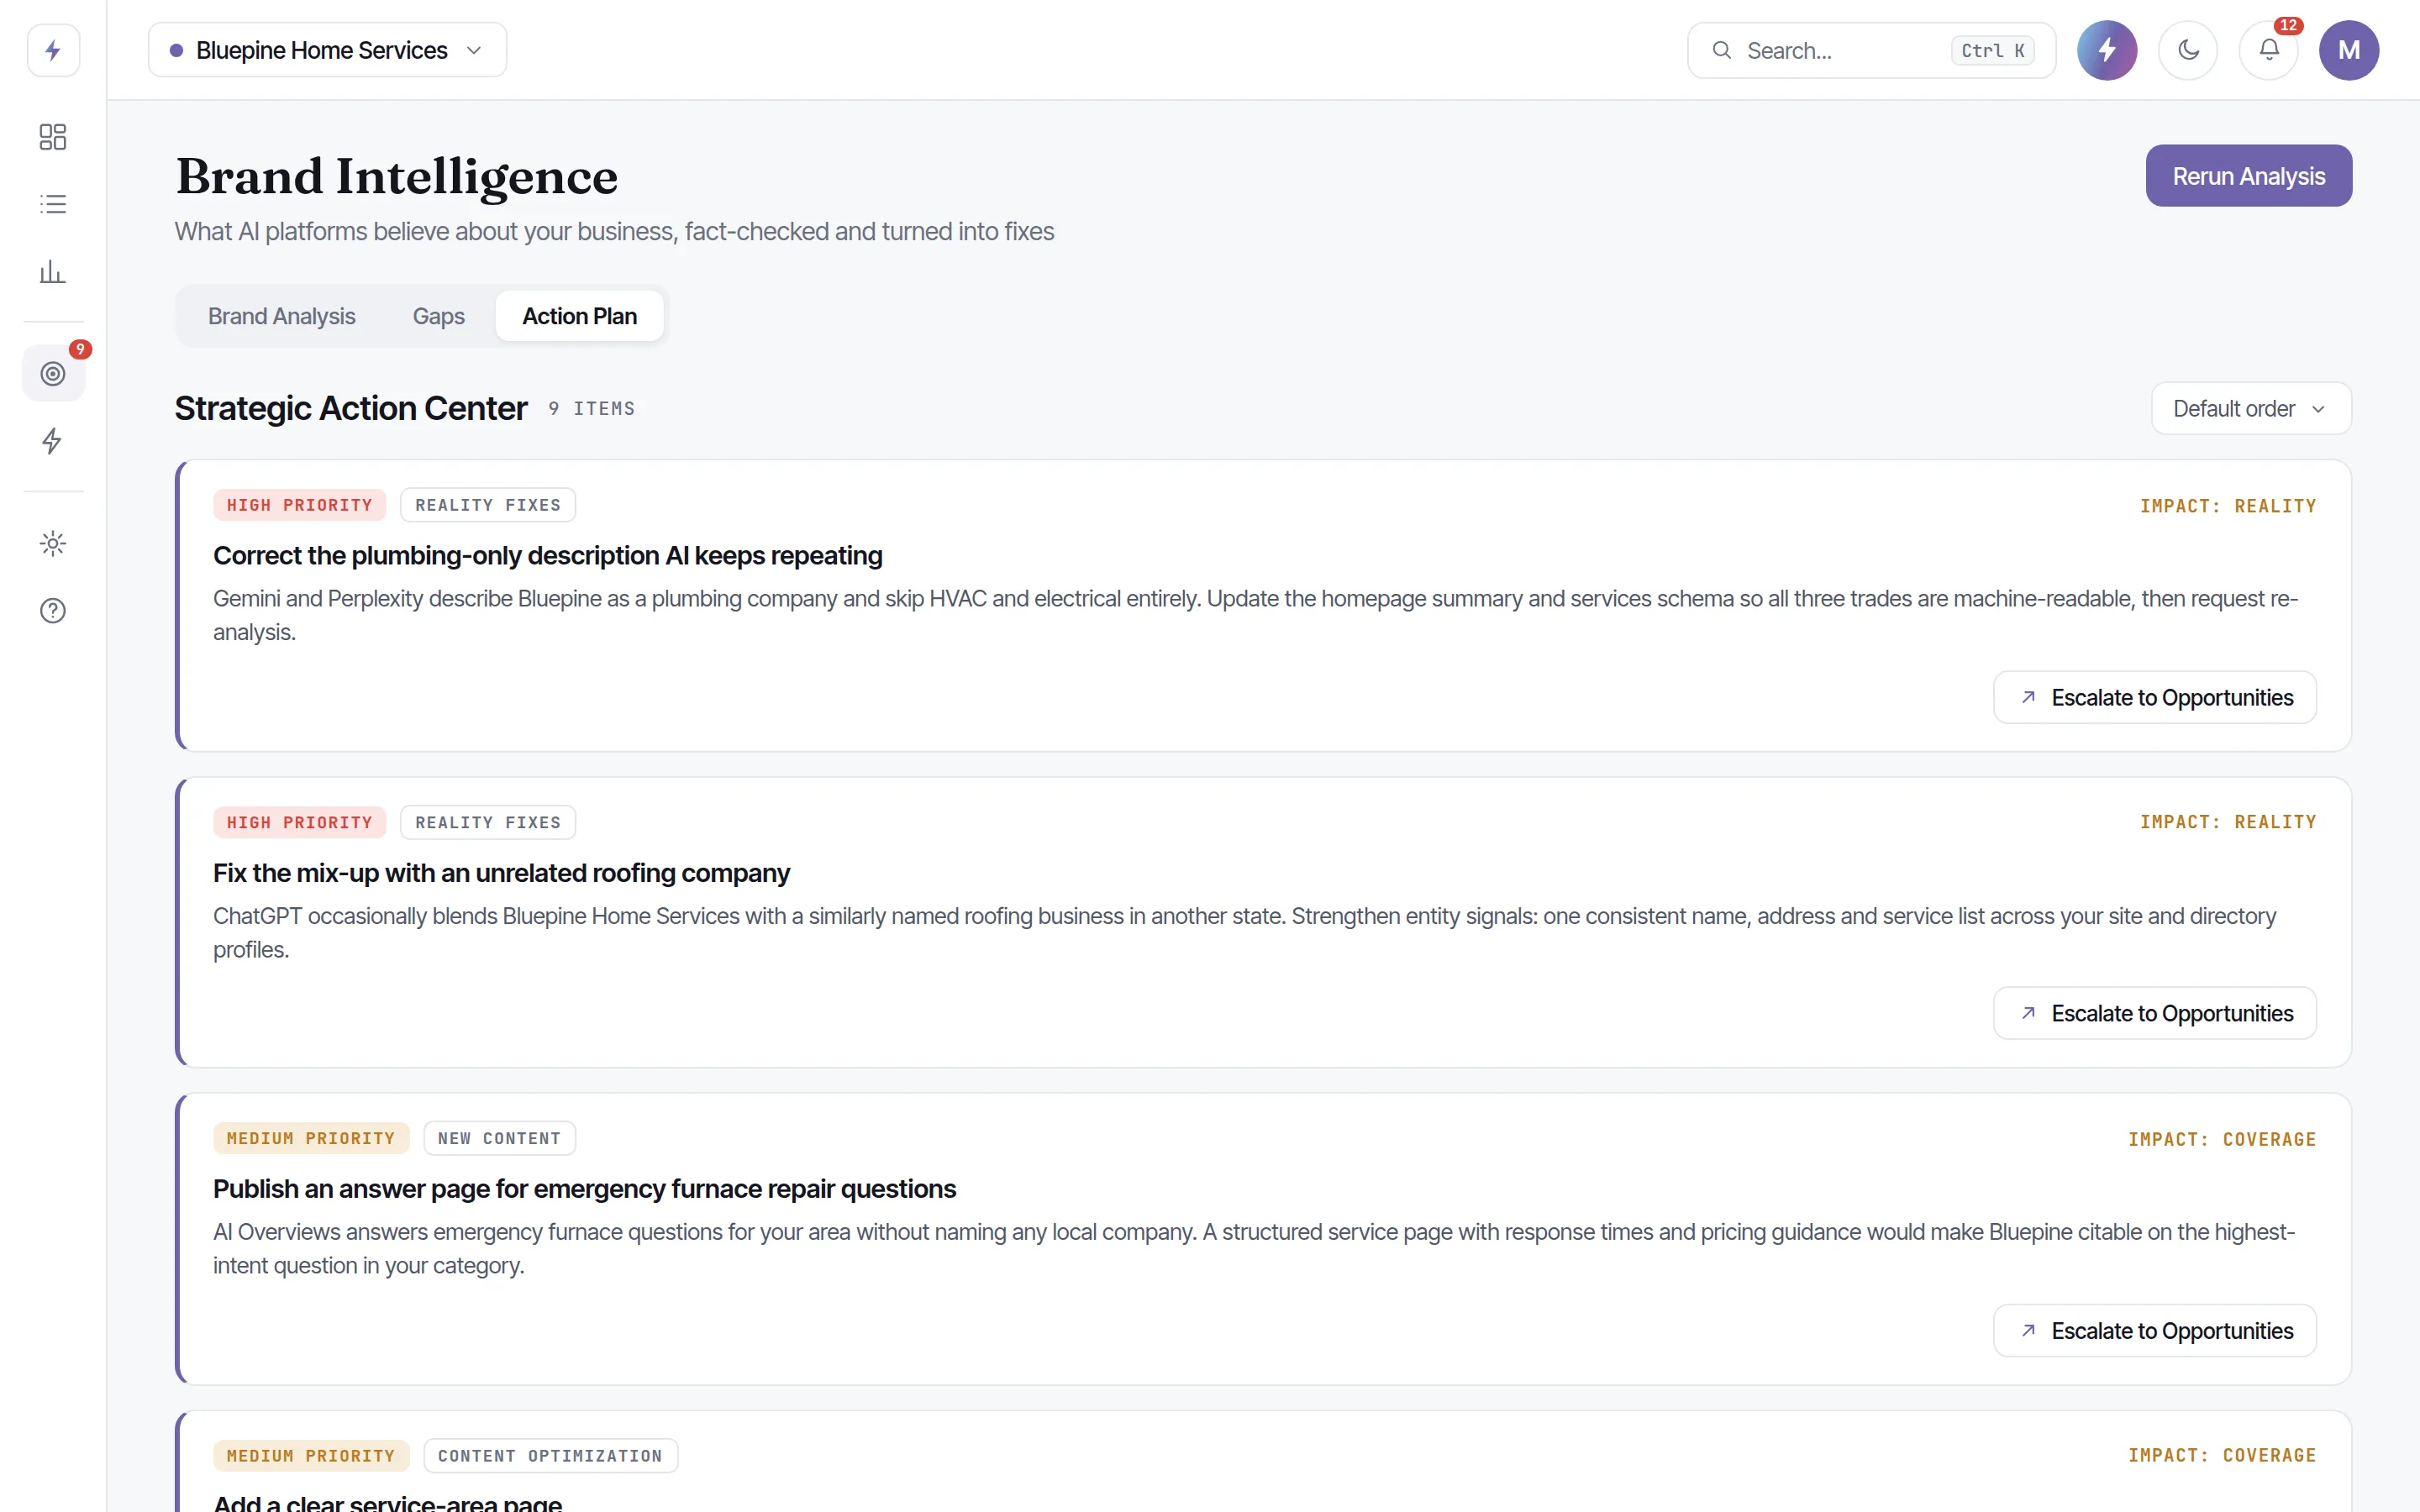
Task: Open the dashboard grid icon in sidebar
Action: tap(53, 137)
